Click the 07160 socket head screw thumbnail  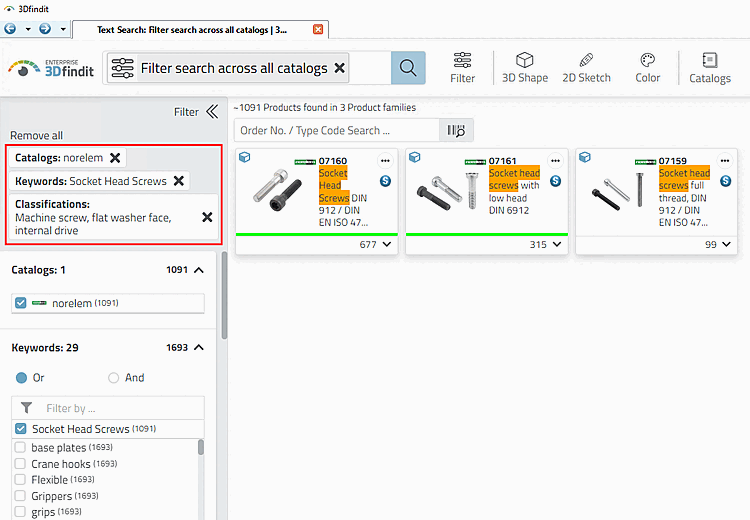[278, 190]
